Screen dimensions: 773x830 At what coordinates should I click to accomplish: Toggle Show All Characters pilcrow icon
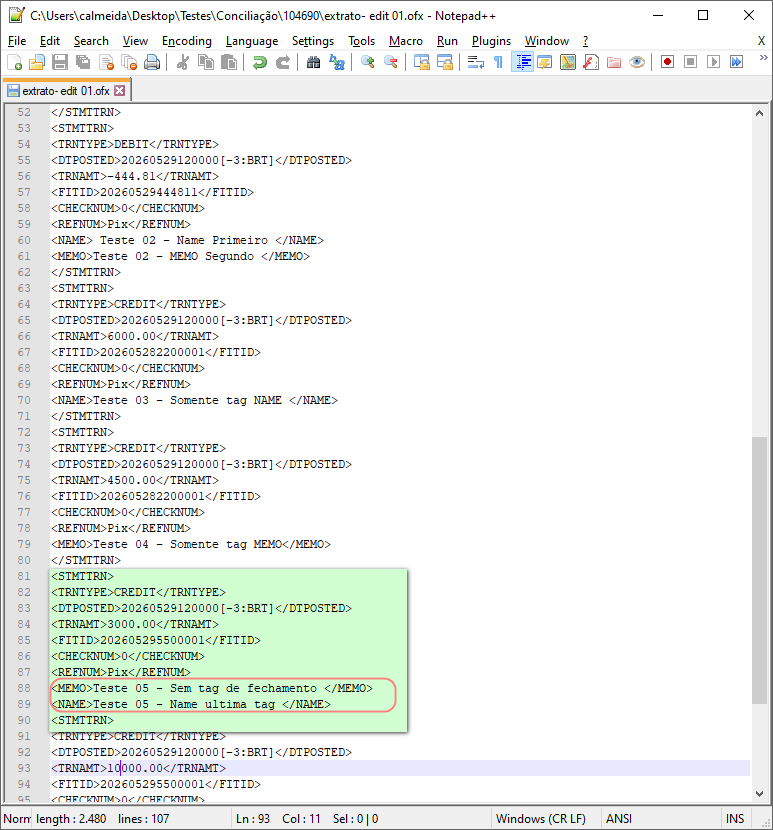(x=498, y=62)
